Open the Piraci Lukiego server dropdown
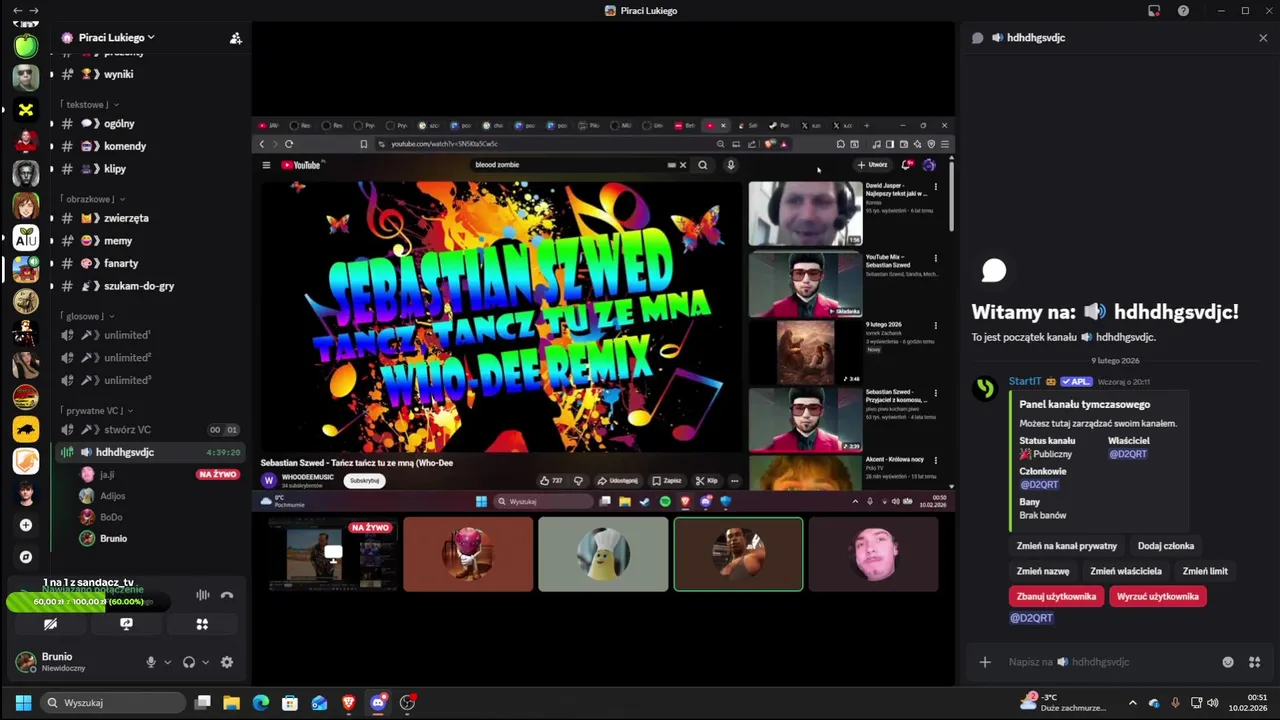The image size is (1280, 720). click(x=116, y=38)
